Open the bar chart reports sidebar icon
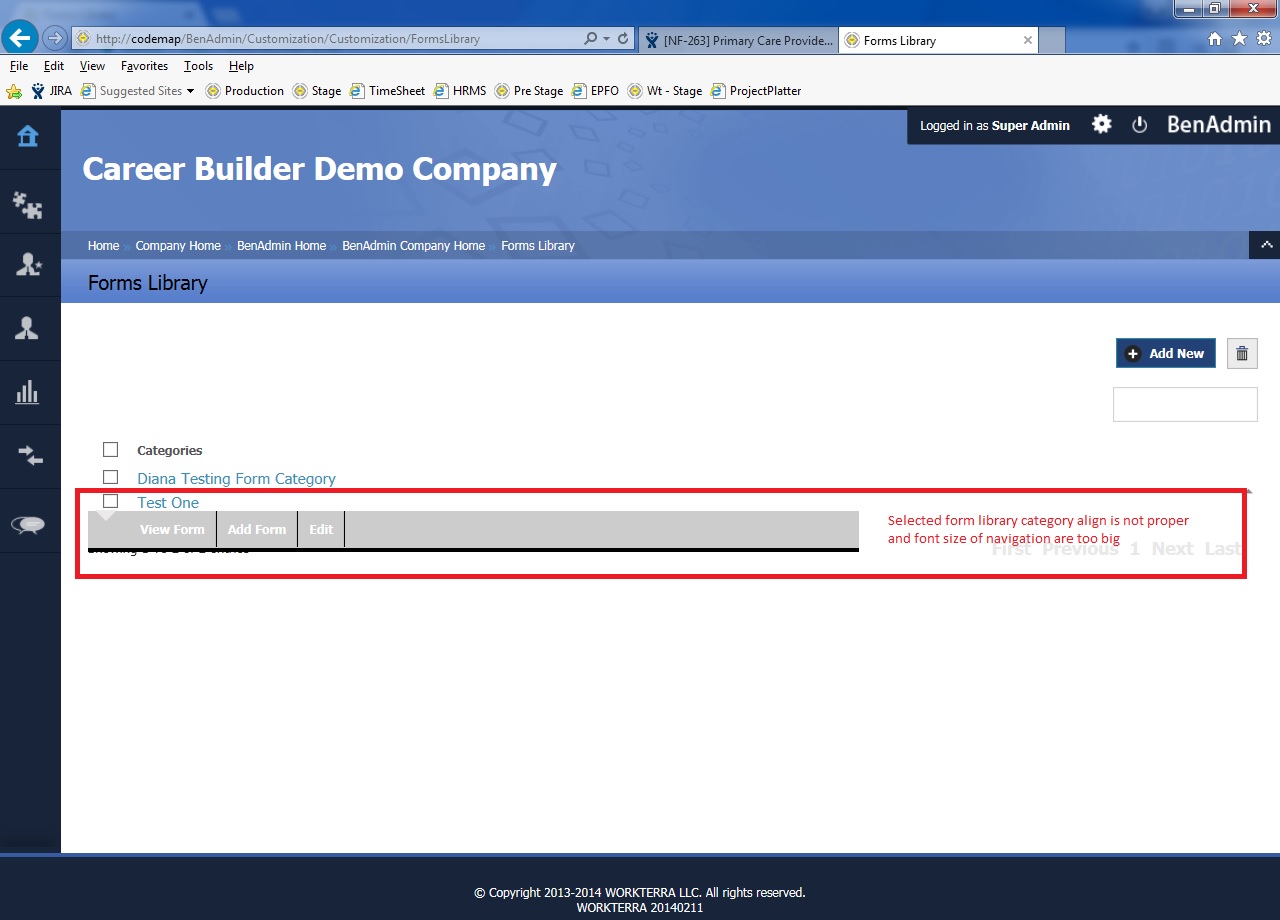This screenshot has width=1280, height=920. (27, 391)
